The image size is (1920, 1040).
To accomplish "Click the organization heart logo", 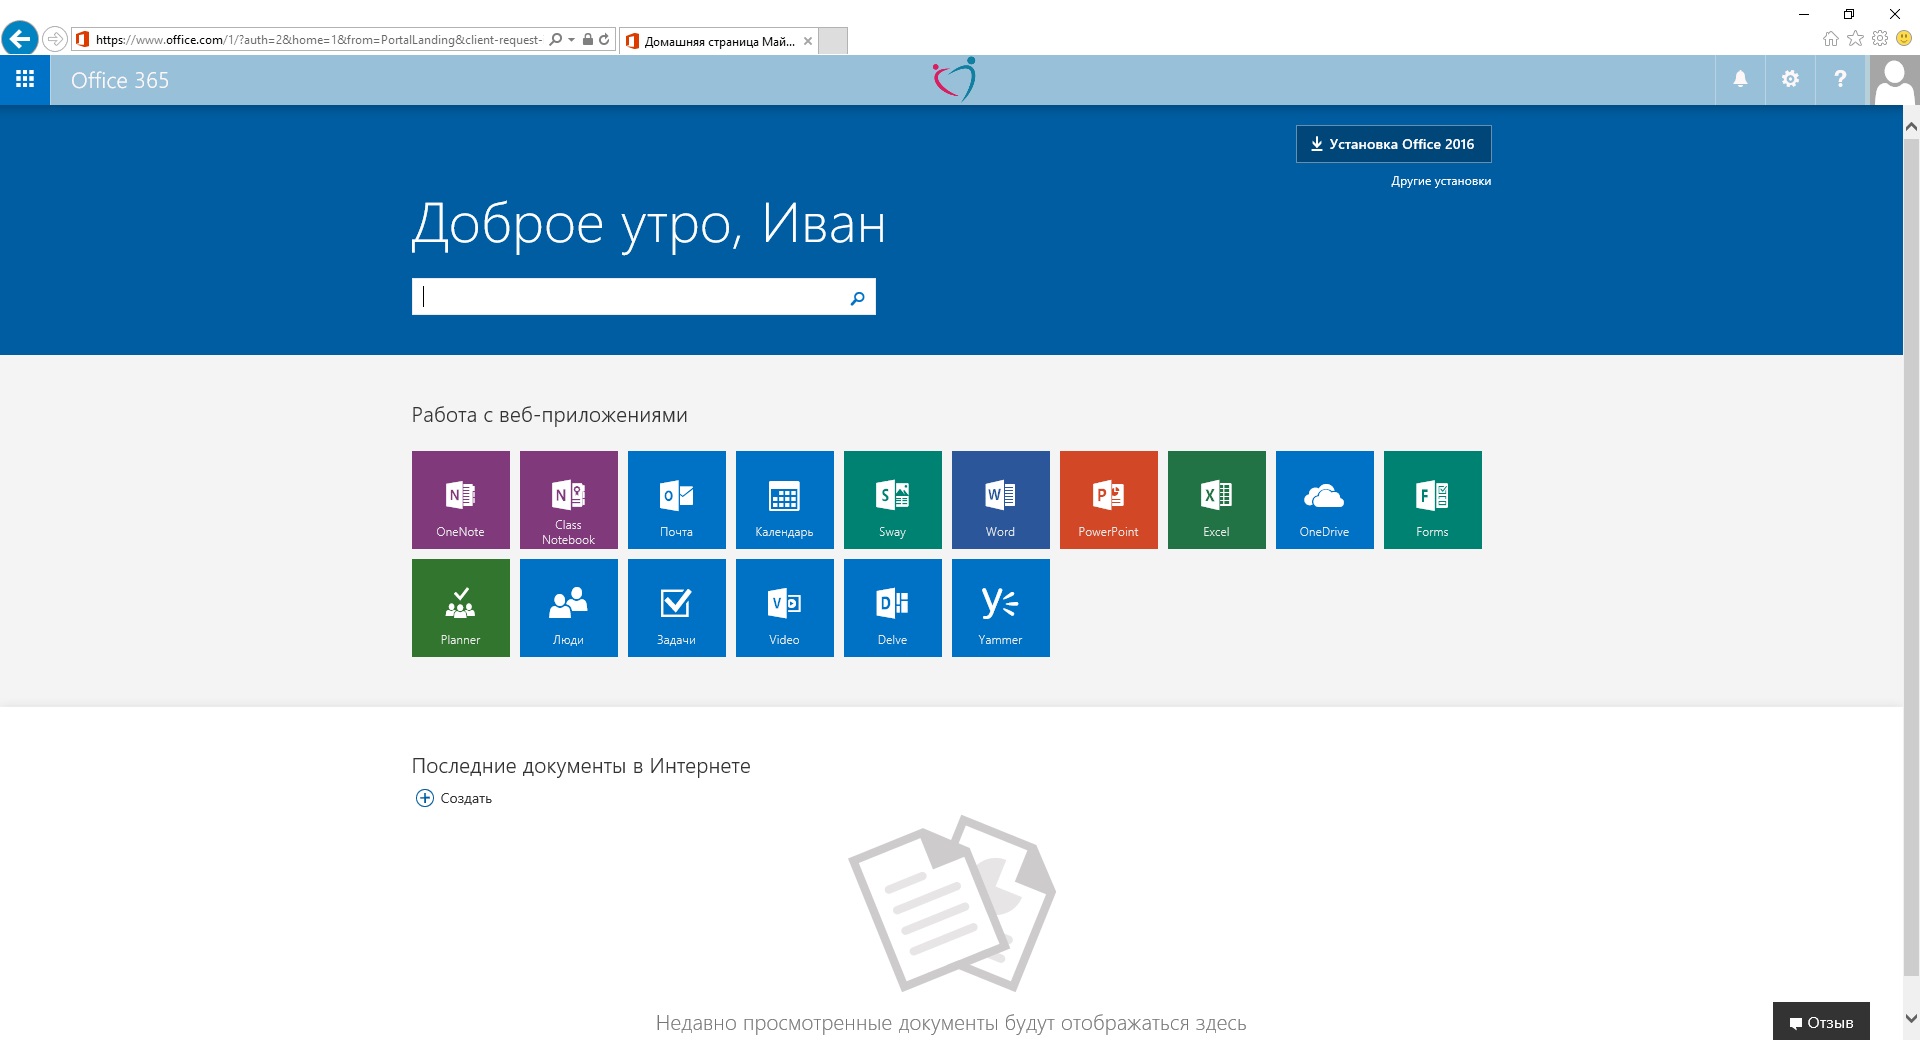I will (x=954, y=79).
